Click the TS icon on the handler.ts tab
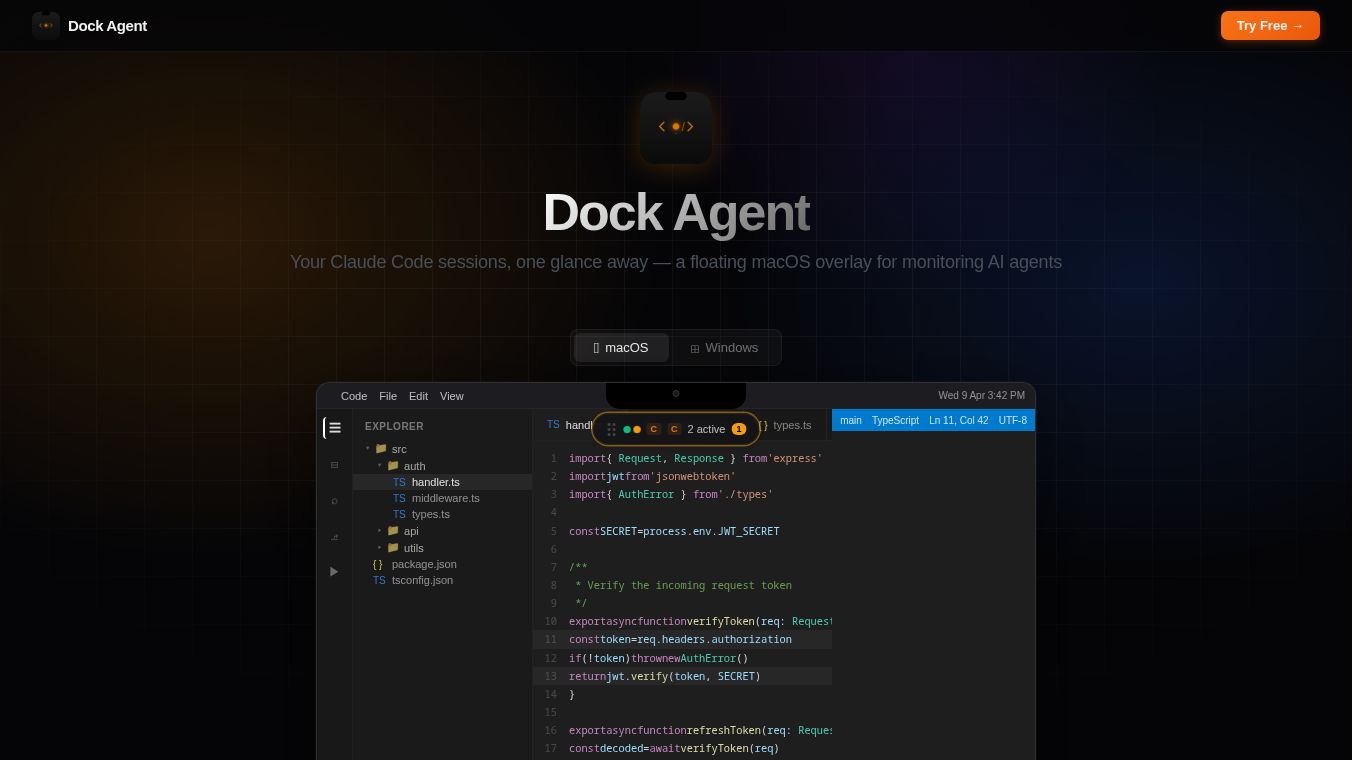1352x760 pixels. coord(553,424)
